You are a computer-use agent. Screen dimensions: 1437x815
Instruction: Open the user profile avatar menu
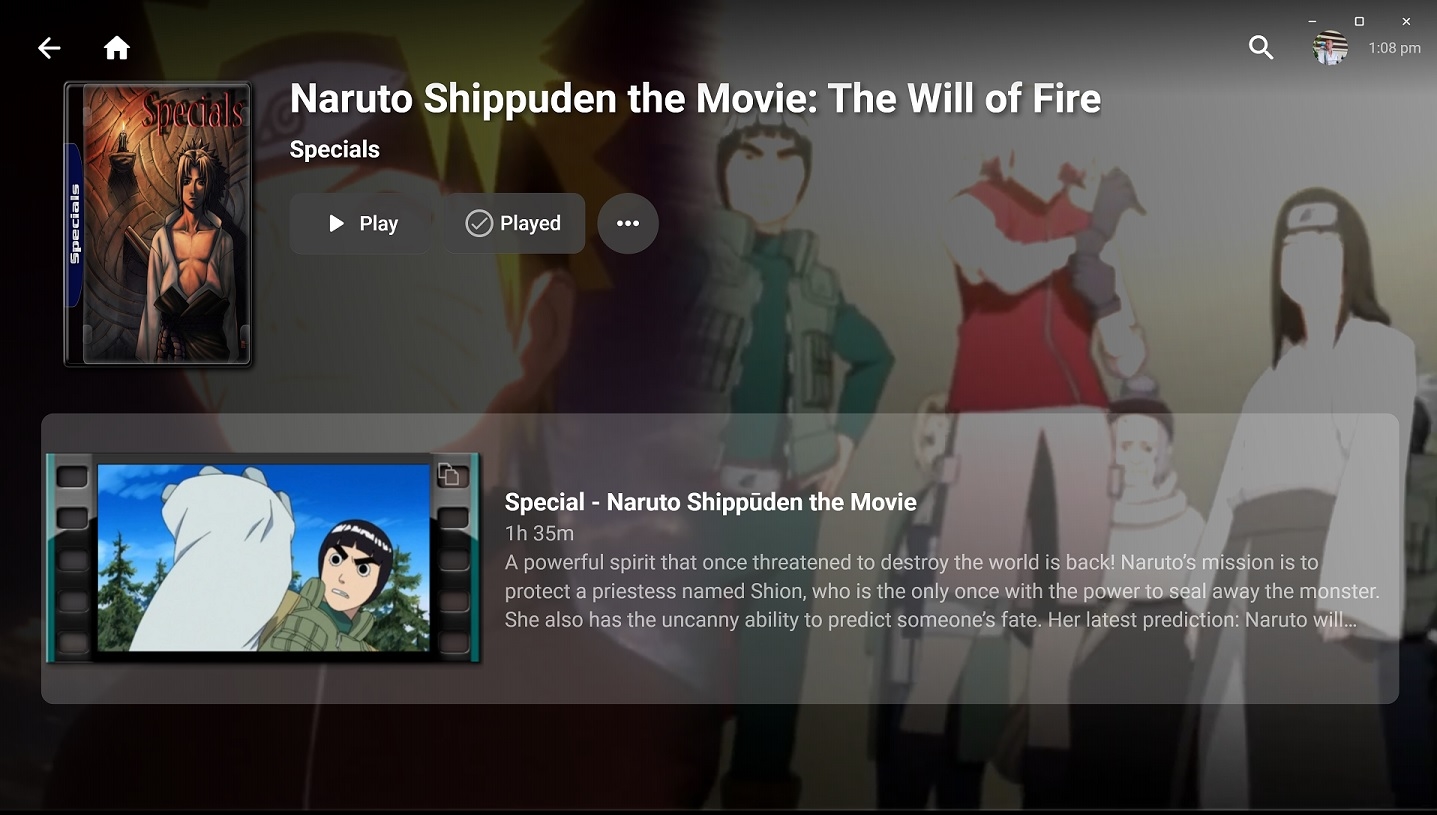pos(1330,47)
